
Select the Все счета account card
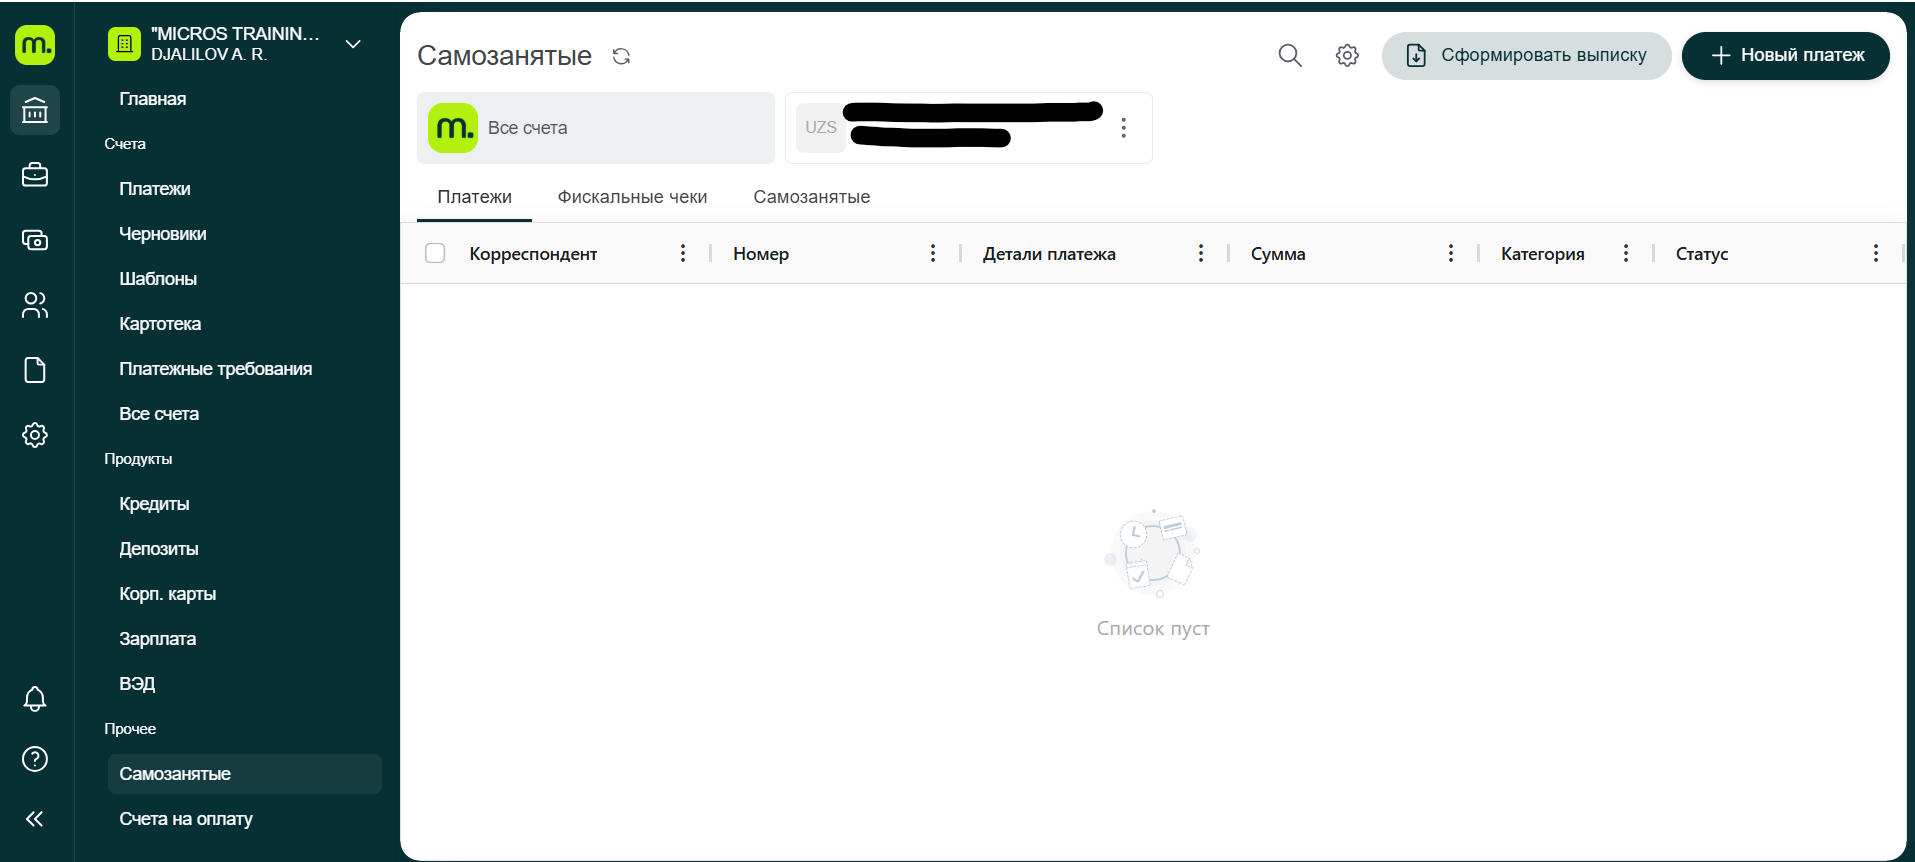596,128
